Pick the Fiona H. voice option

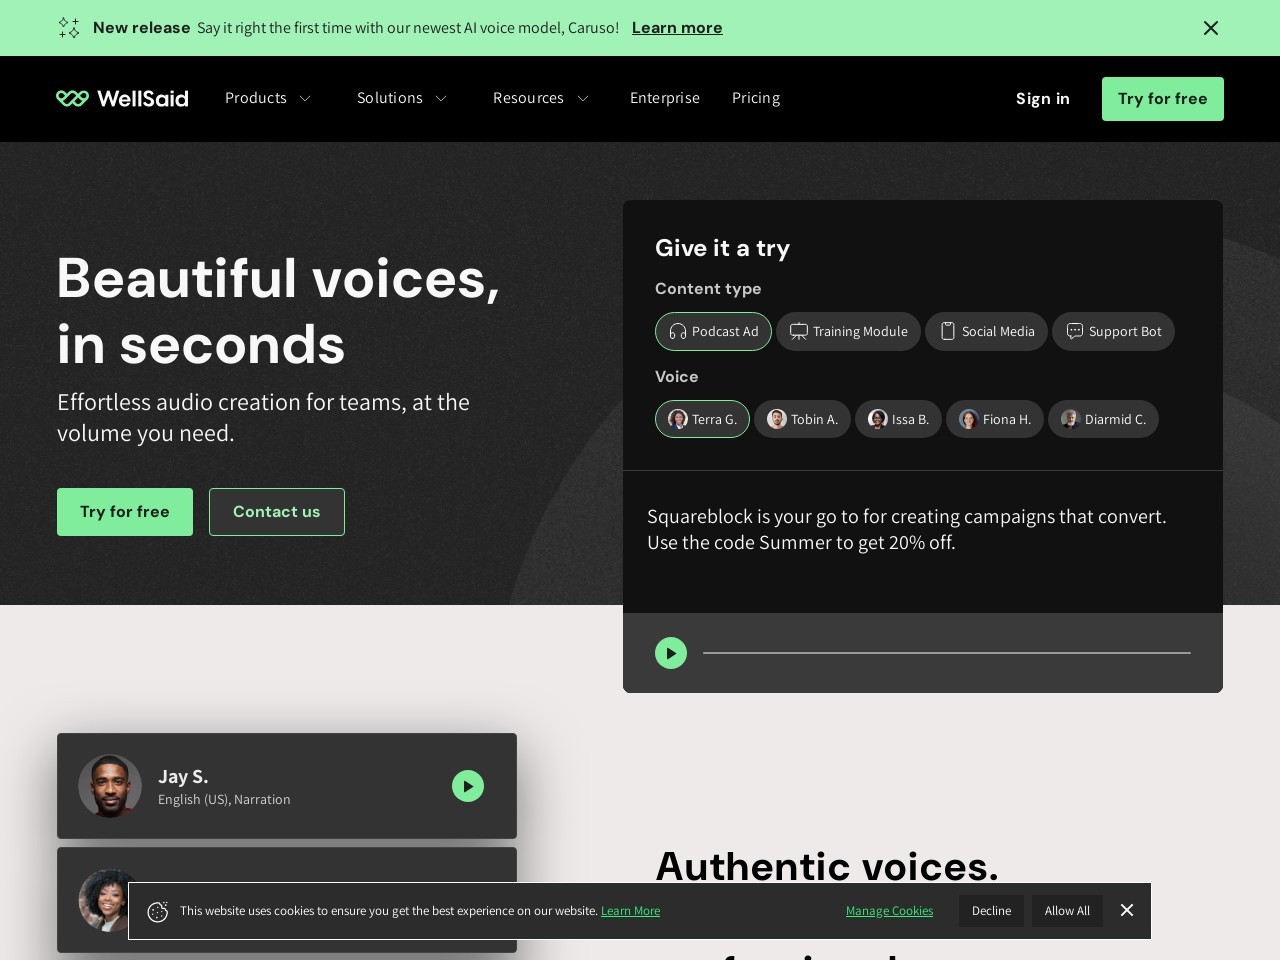[995, 420]
